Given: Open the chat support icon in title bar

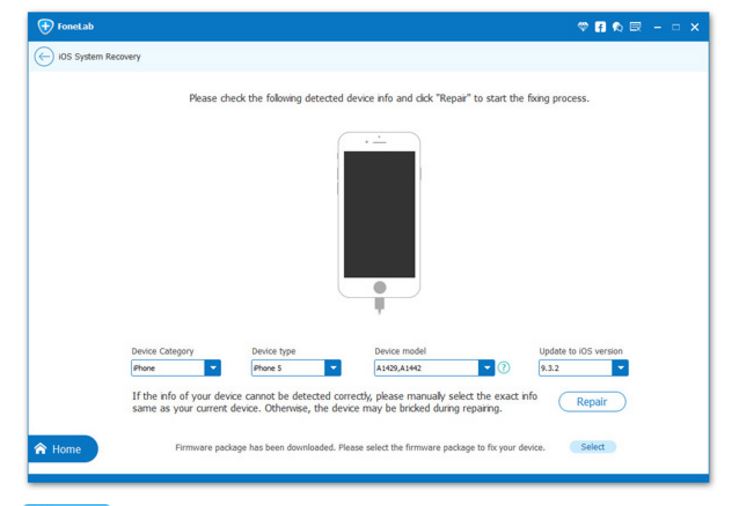Looking at the screenshot, I should 617,27.
